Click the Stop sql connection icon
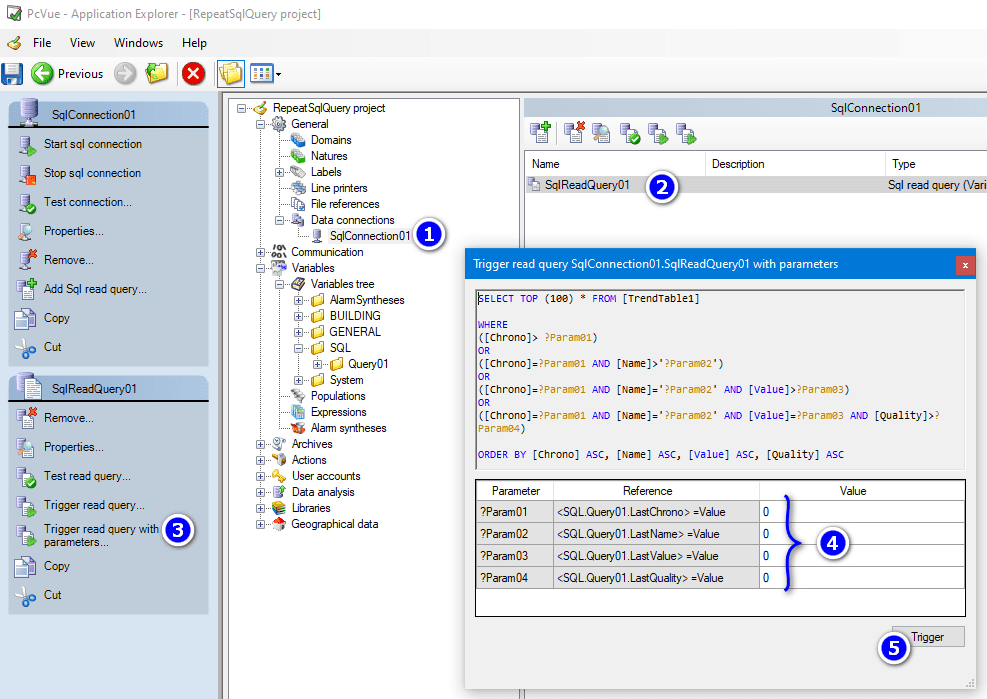The width and height of the screenshot is (987, 699). [x=27, y=174]
